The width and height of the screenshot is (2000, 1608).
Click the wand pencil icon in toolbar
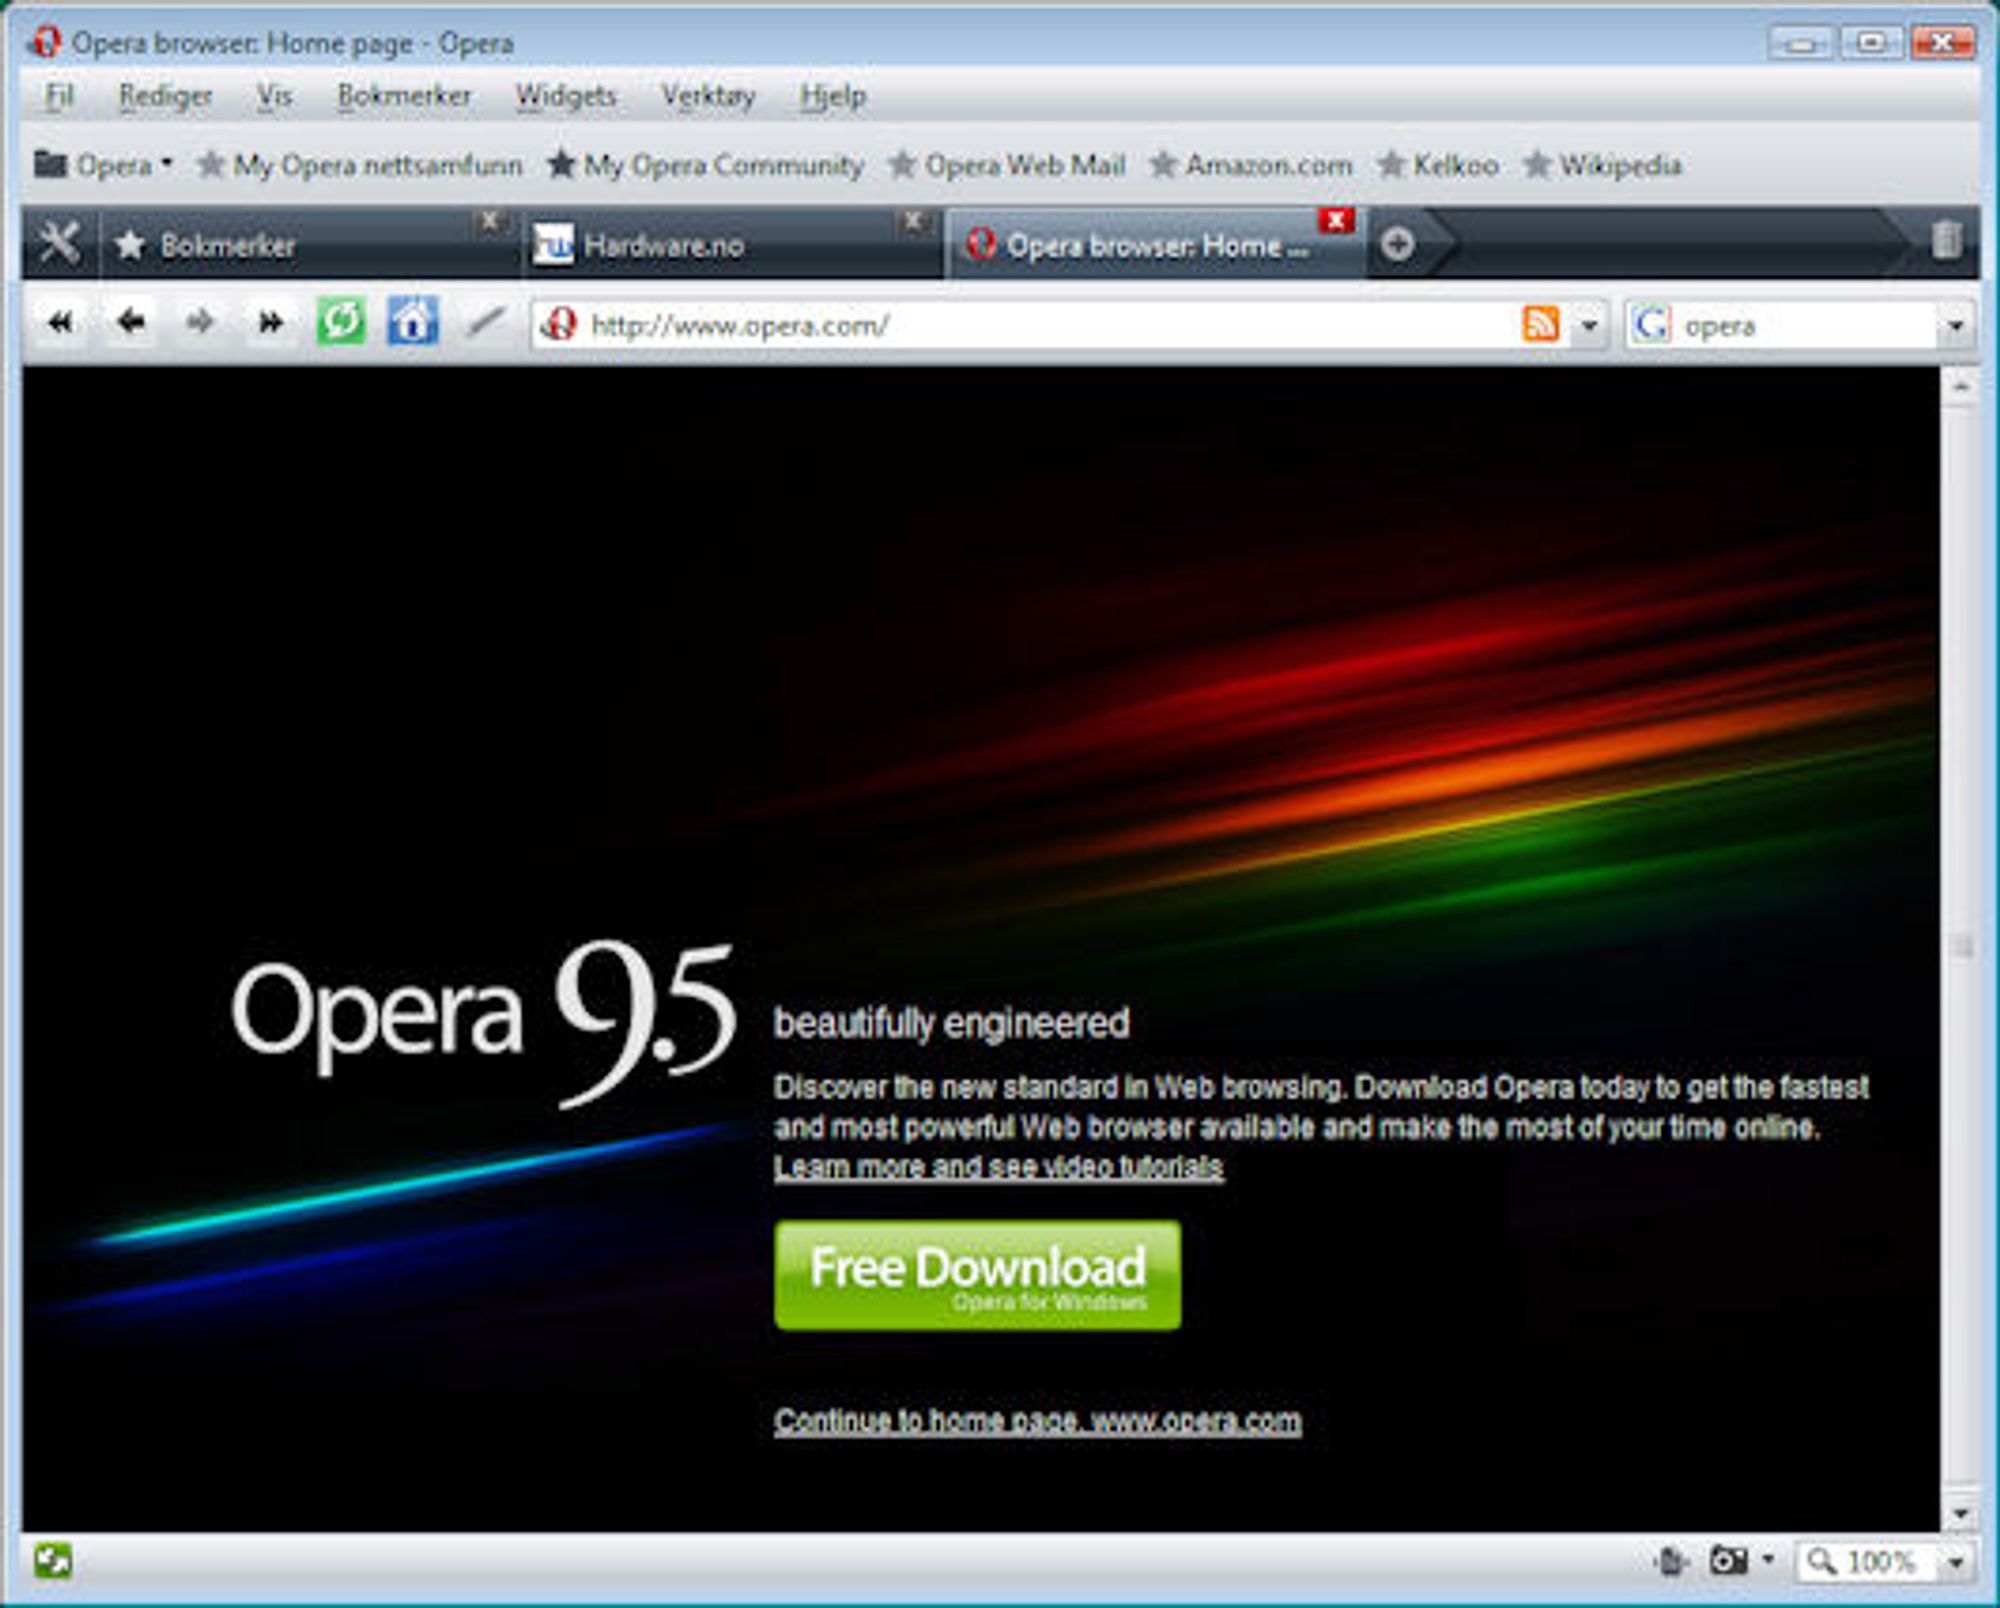[485, 322]
